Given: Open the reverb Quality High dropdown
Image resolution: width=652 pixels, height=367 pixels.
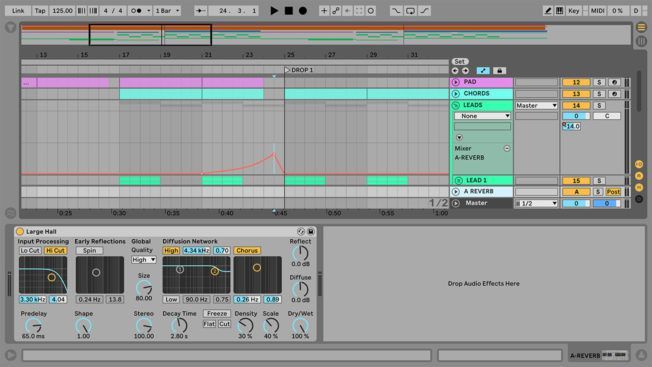Looking at the screenshot, I should (143, 260).
